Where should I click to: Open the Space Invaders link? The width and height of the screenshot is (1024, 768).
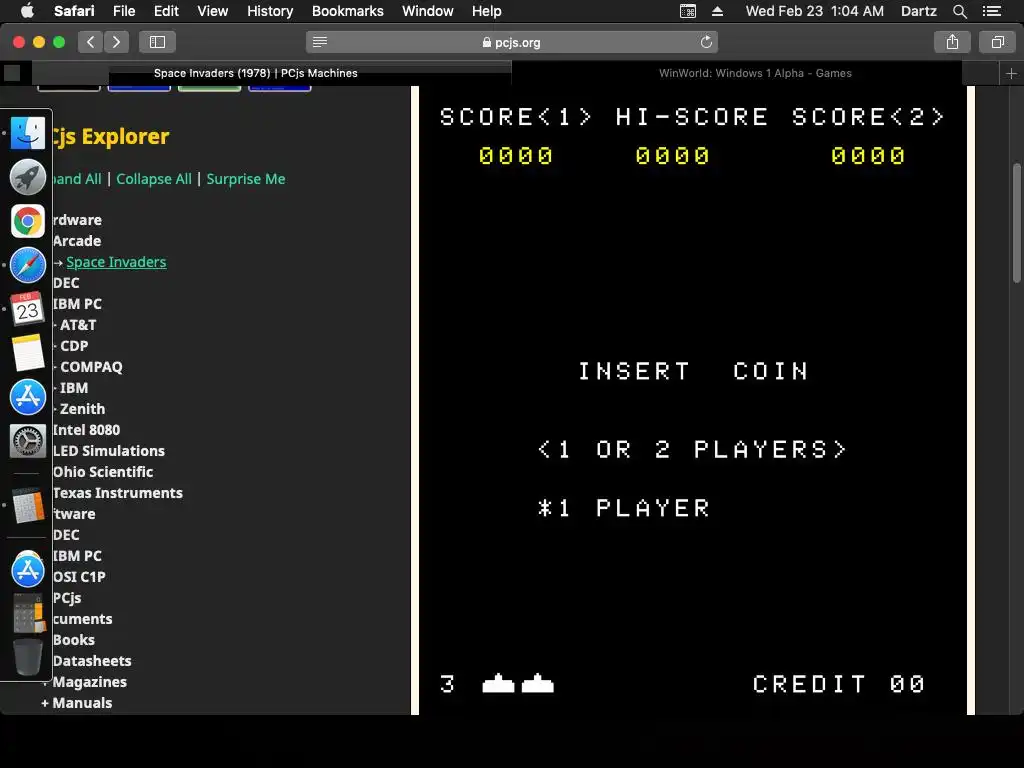(116, 262)
